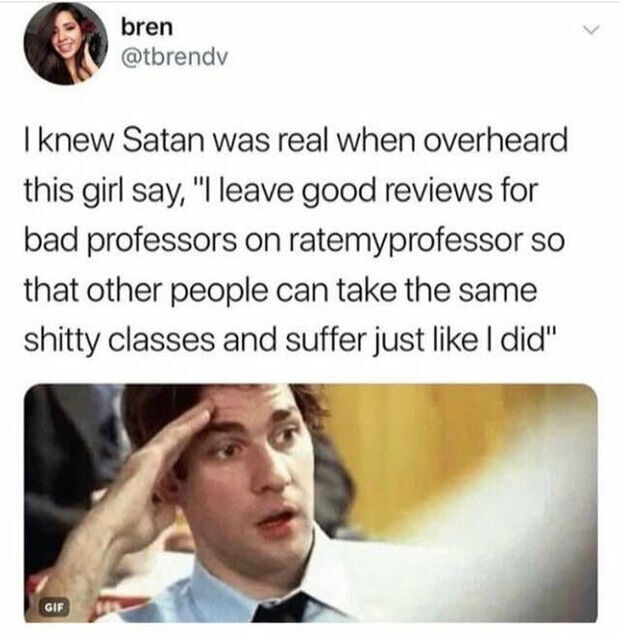The height and width of the screenshot is (634, 620).
Task: Open the display name bren
Action: (x=147, y=27)
